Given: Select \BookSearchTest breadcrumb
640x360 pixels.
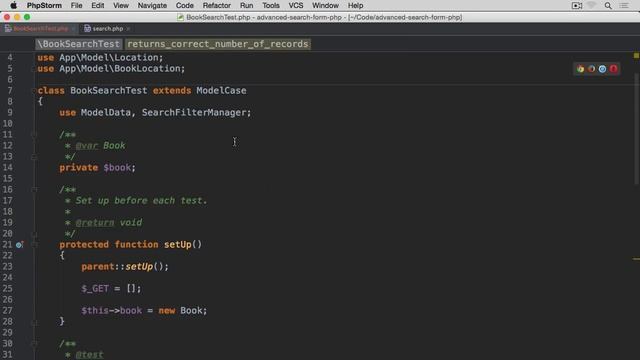Looking at the screenshot, I should [x=79, y=44].
